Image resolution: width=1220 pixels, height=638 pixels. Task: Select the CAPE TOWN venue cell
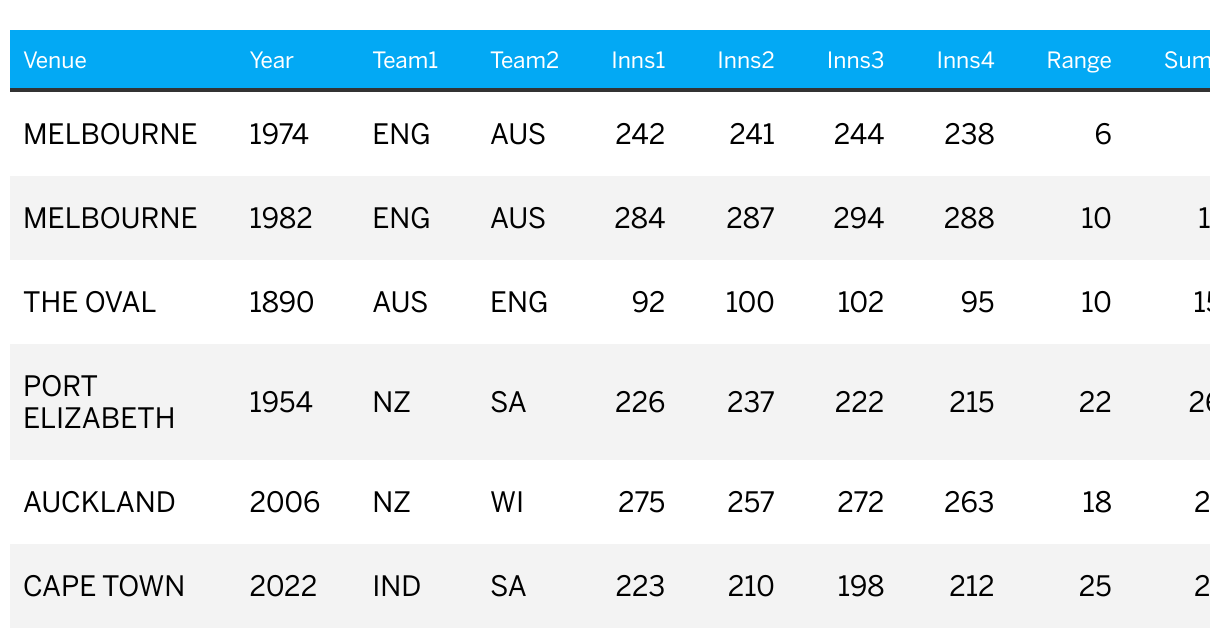(104, 586)
